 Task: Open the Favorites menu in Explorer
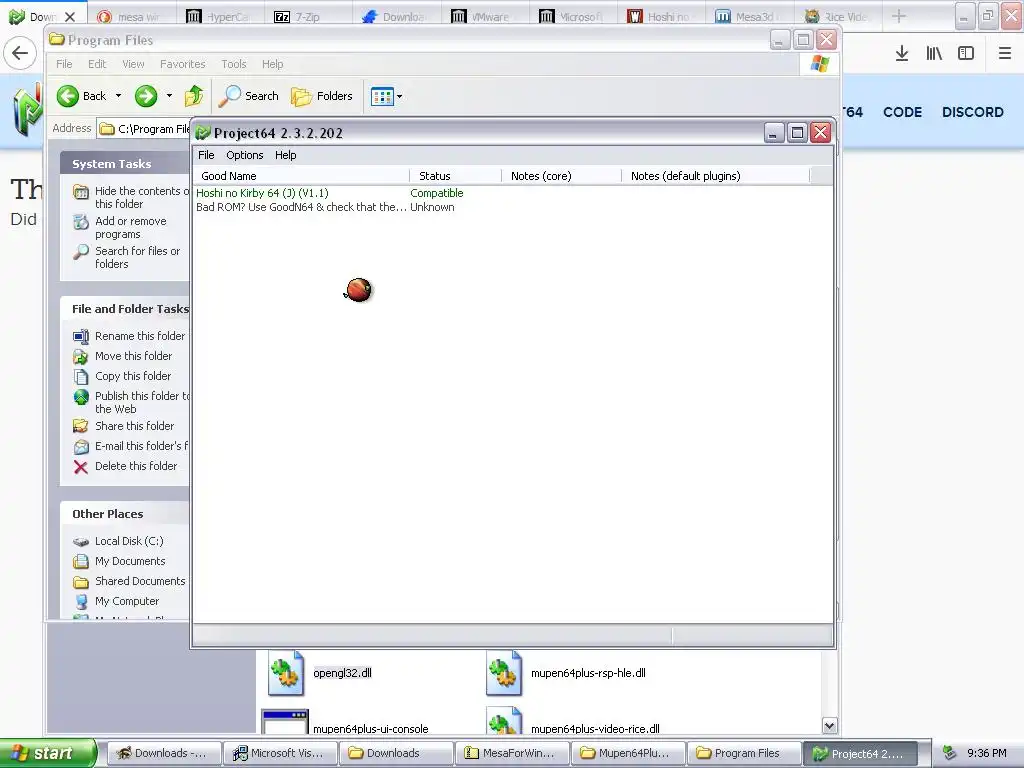point(183,64)
